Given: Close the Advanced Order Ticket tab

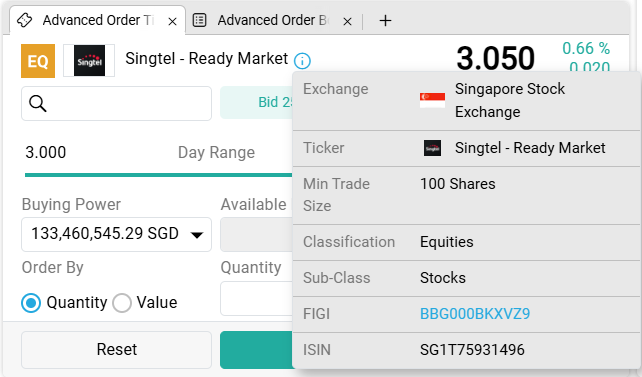Looking at the screenshot, I should click(x=172, y=21).
